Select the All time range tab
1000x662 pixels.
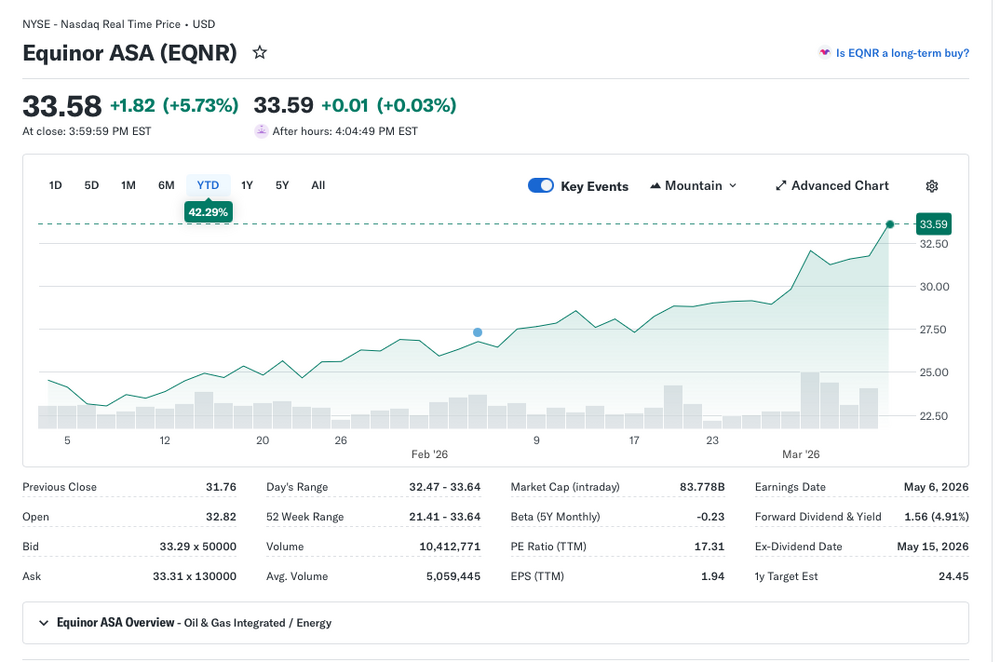click(318, 186)
